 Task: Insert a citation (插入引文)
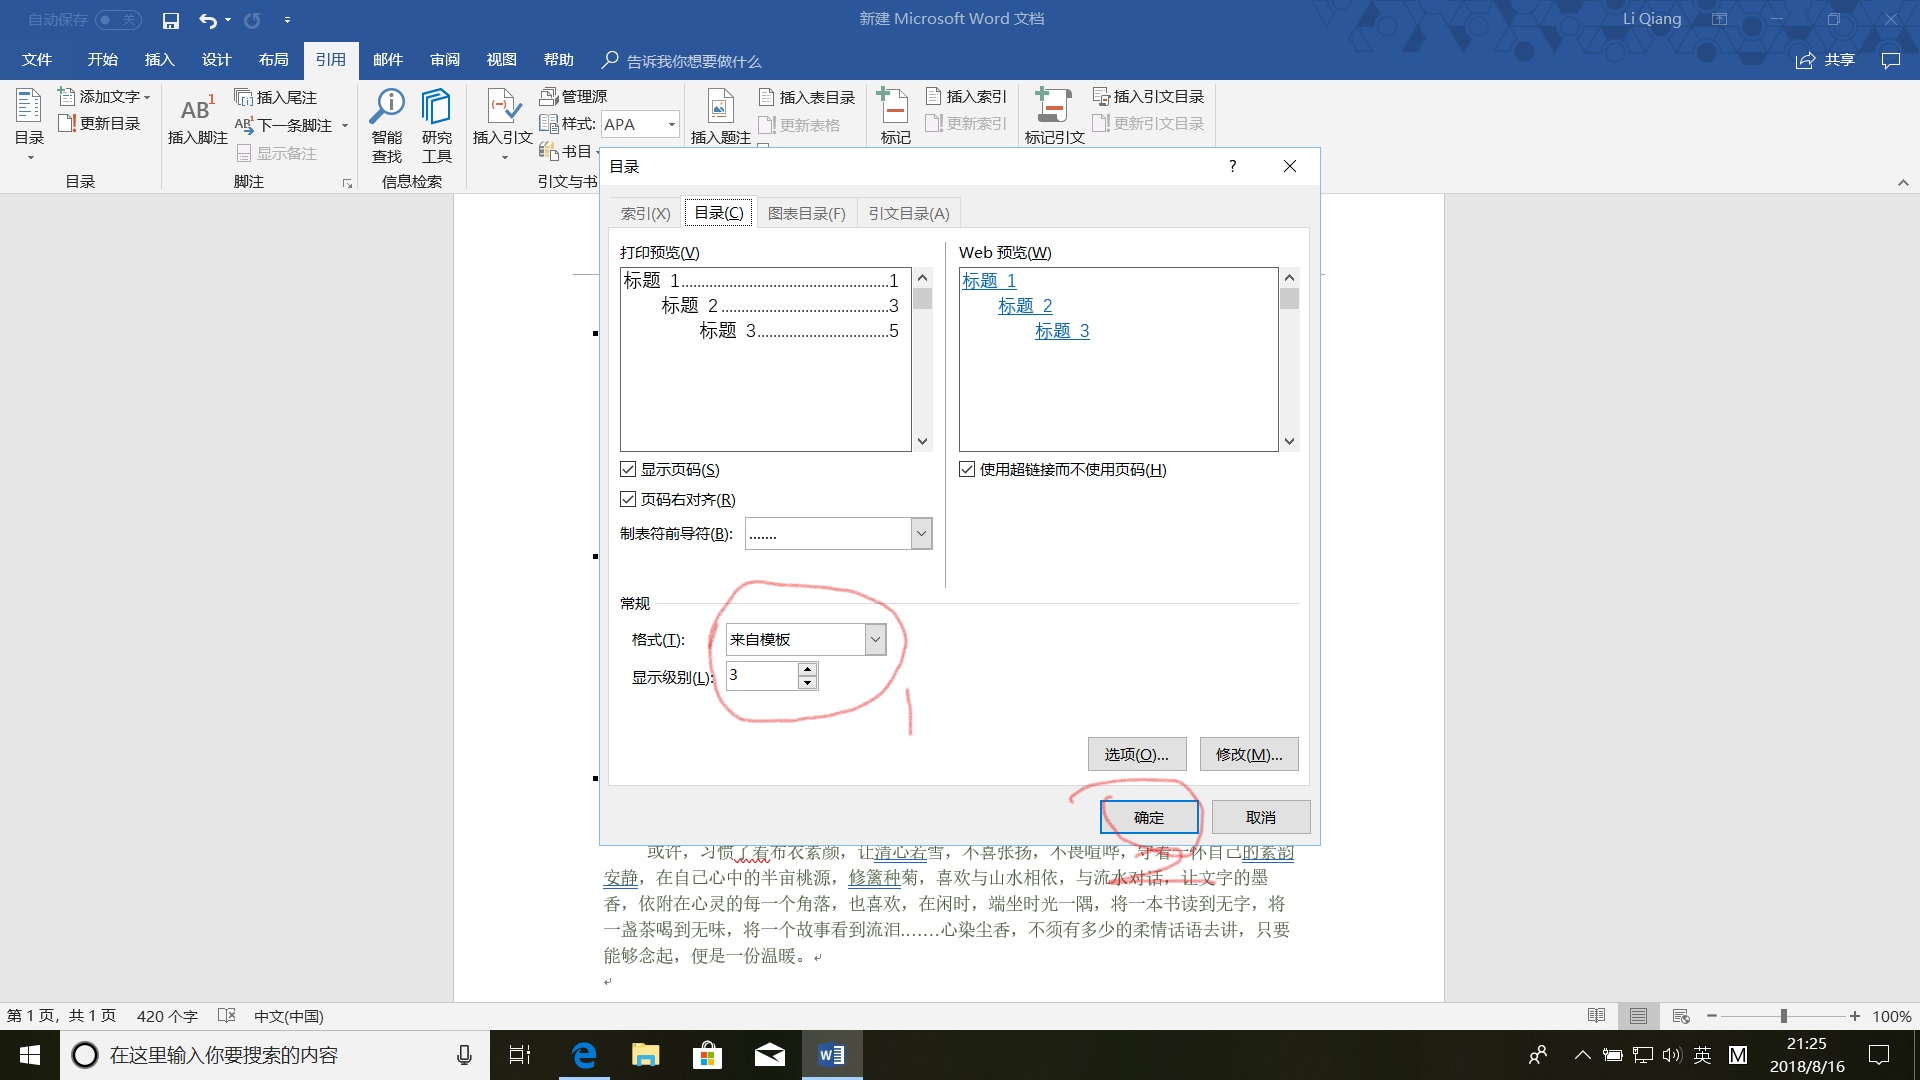point(502,118)
